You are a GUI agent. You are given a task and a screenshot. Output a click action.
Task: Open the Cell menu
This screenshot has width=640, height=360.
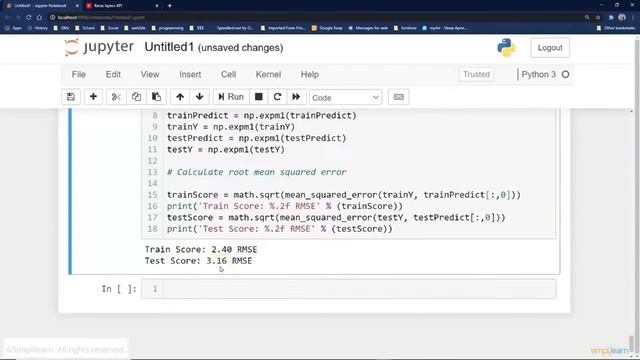coord(229,74)
